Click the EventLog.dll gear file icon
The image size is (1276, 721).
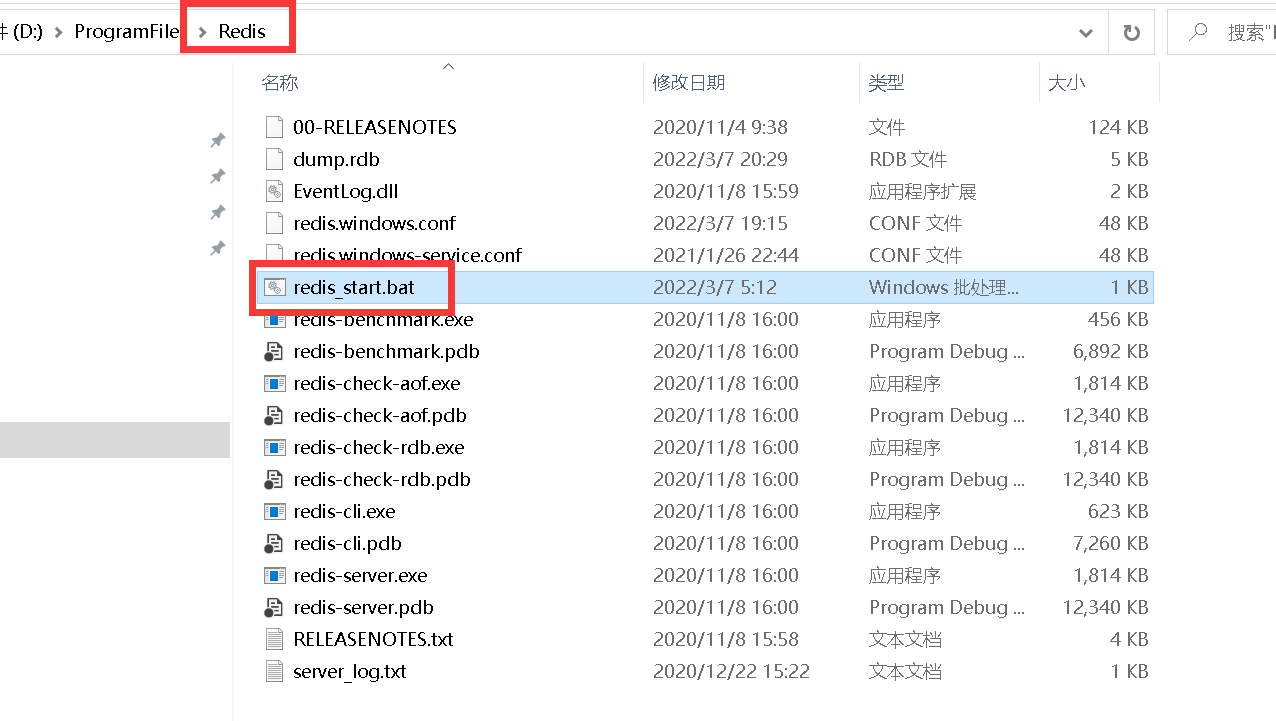click(x=274, y=191)
